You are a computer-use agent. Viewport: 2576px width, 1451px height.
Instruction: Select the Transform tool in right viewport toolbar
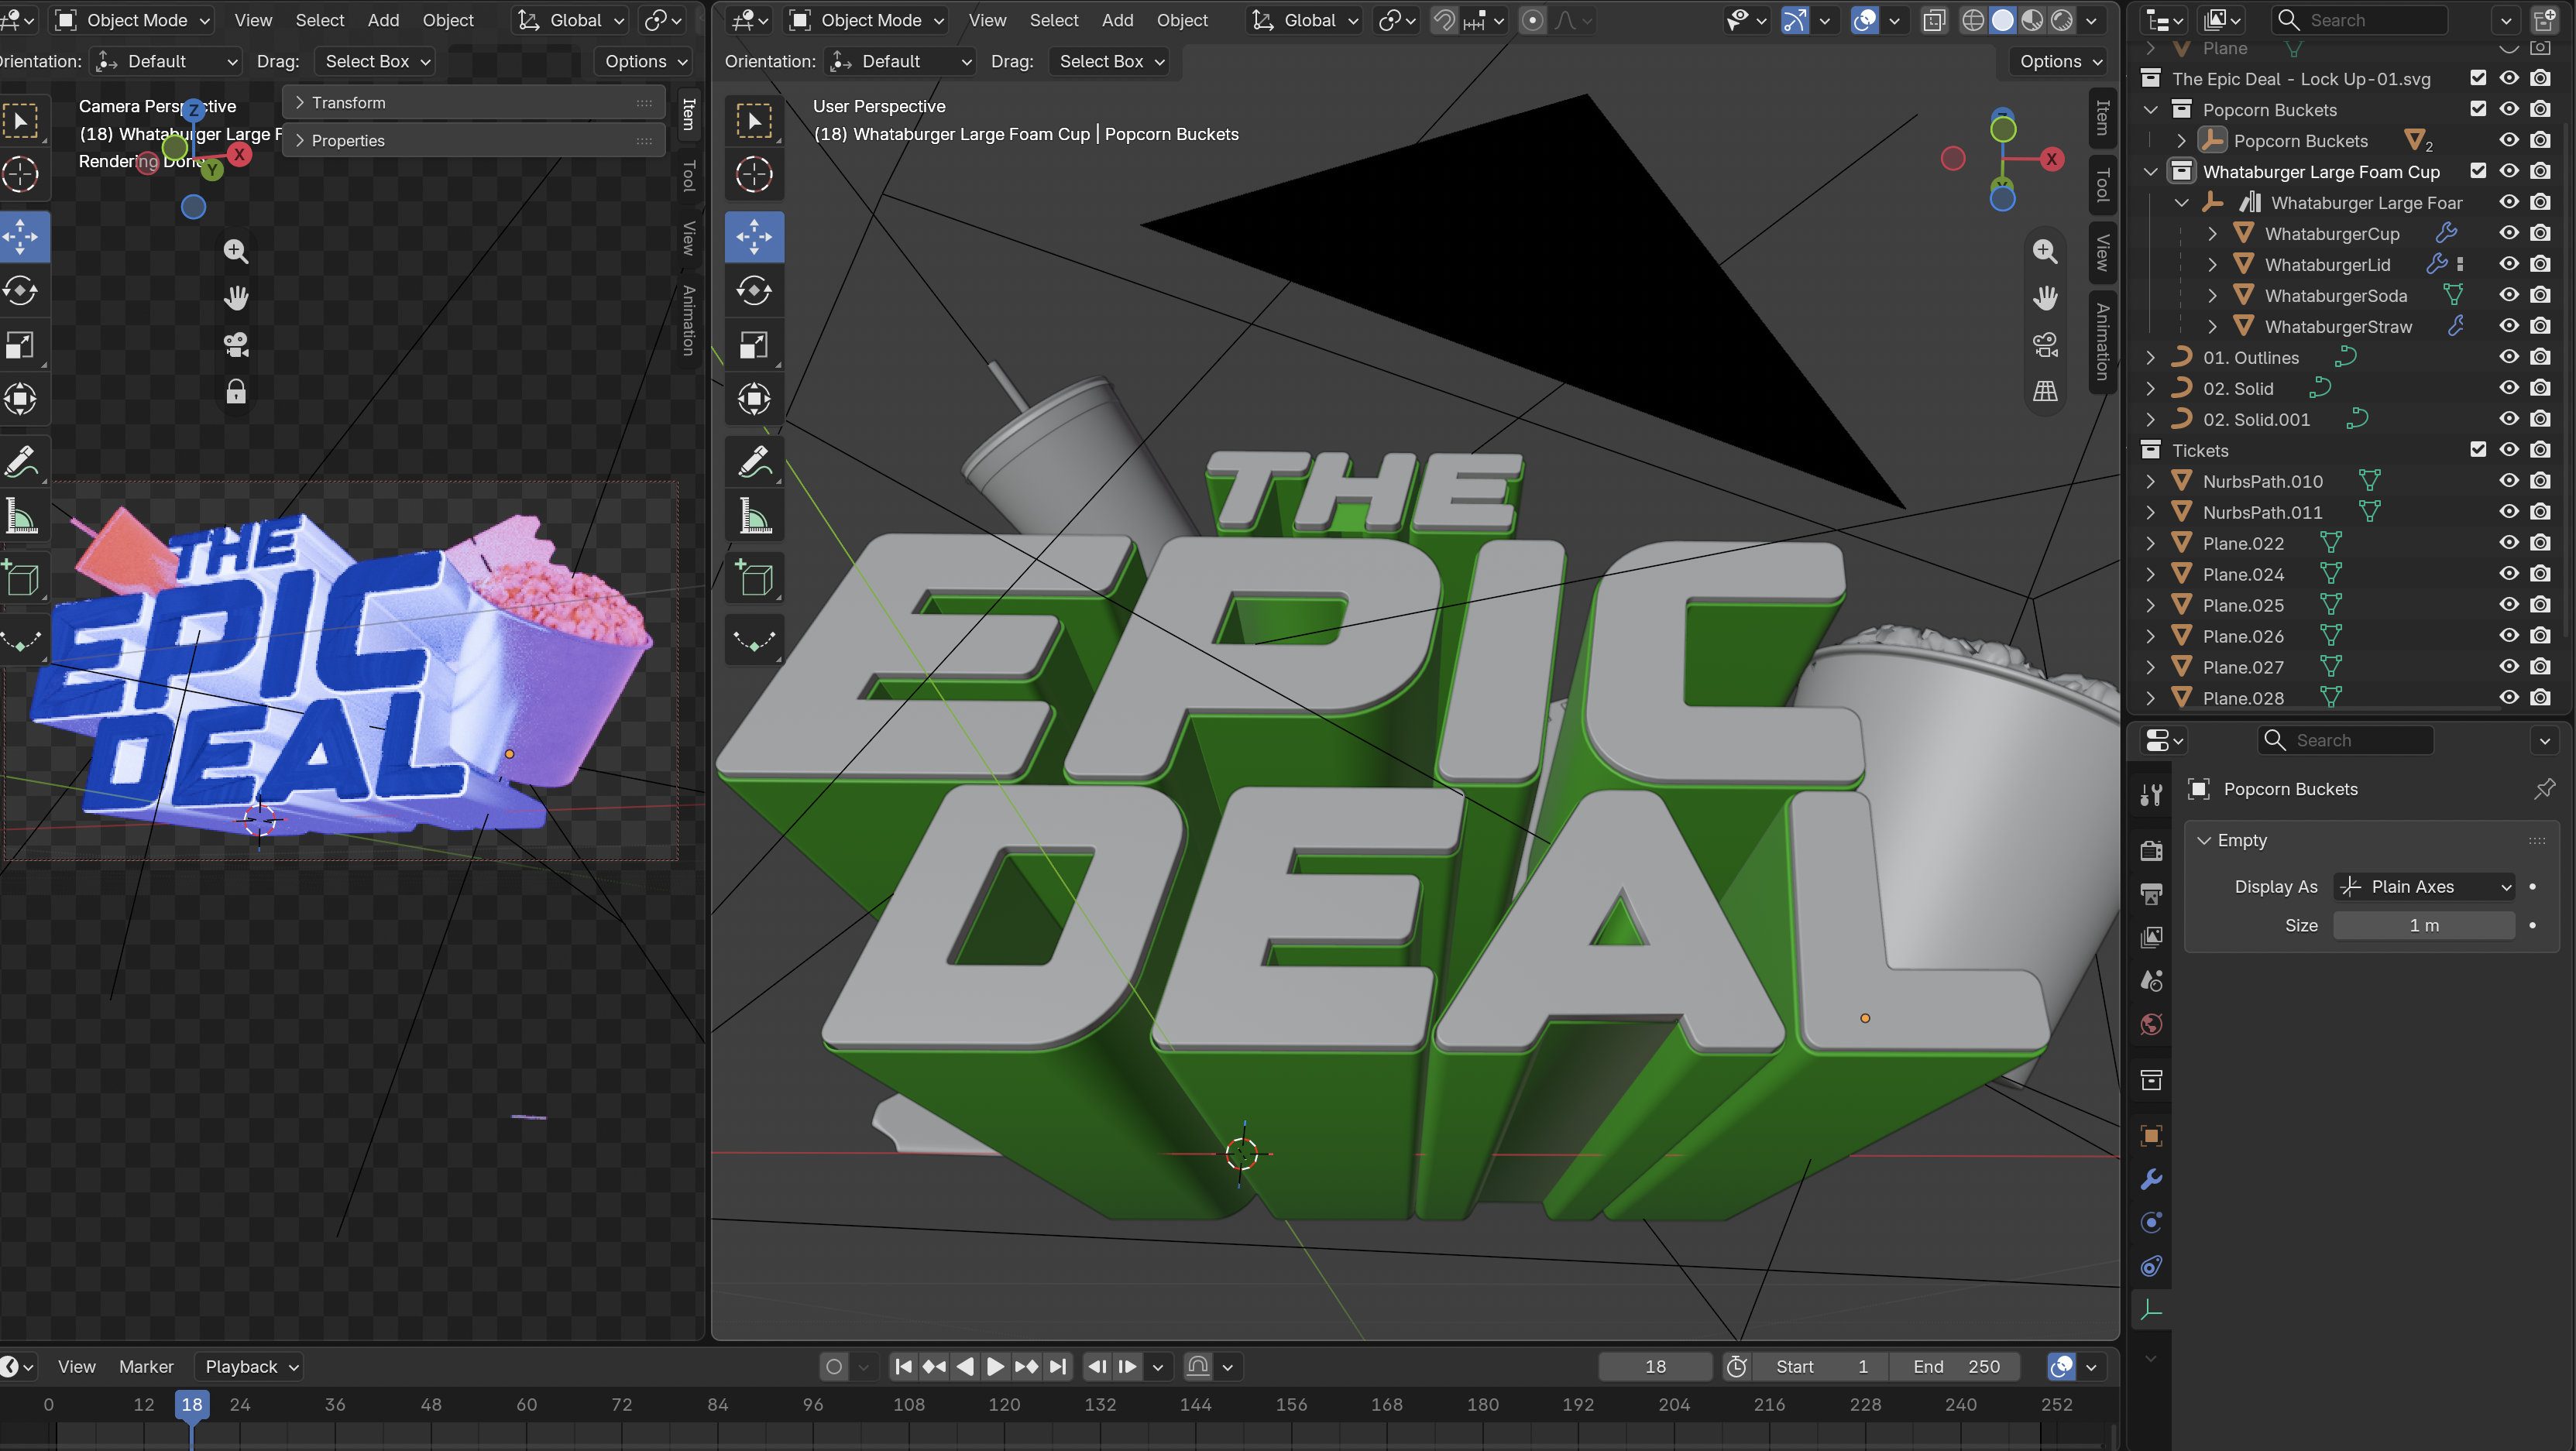(754, 399)
